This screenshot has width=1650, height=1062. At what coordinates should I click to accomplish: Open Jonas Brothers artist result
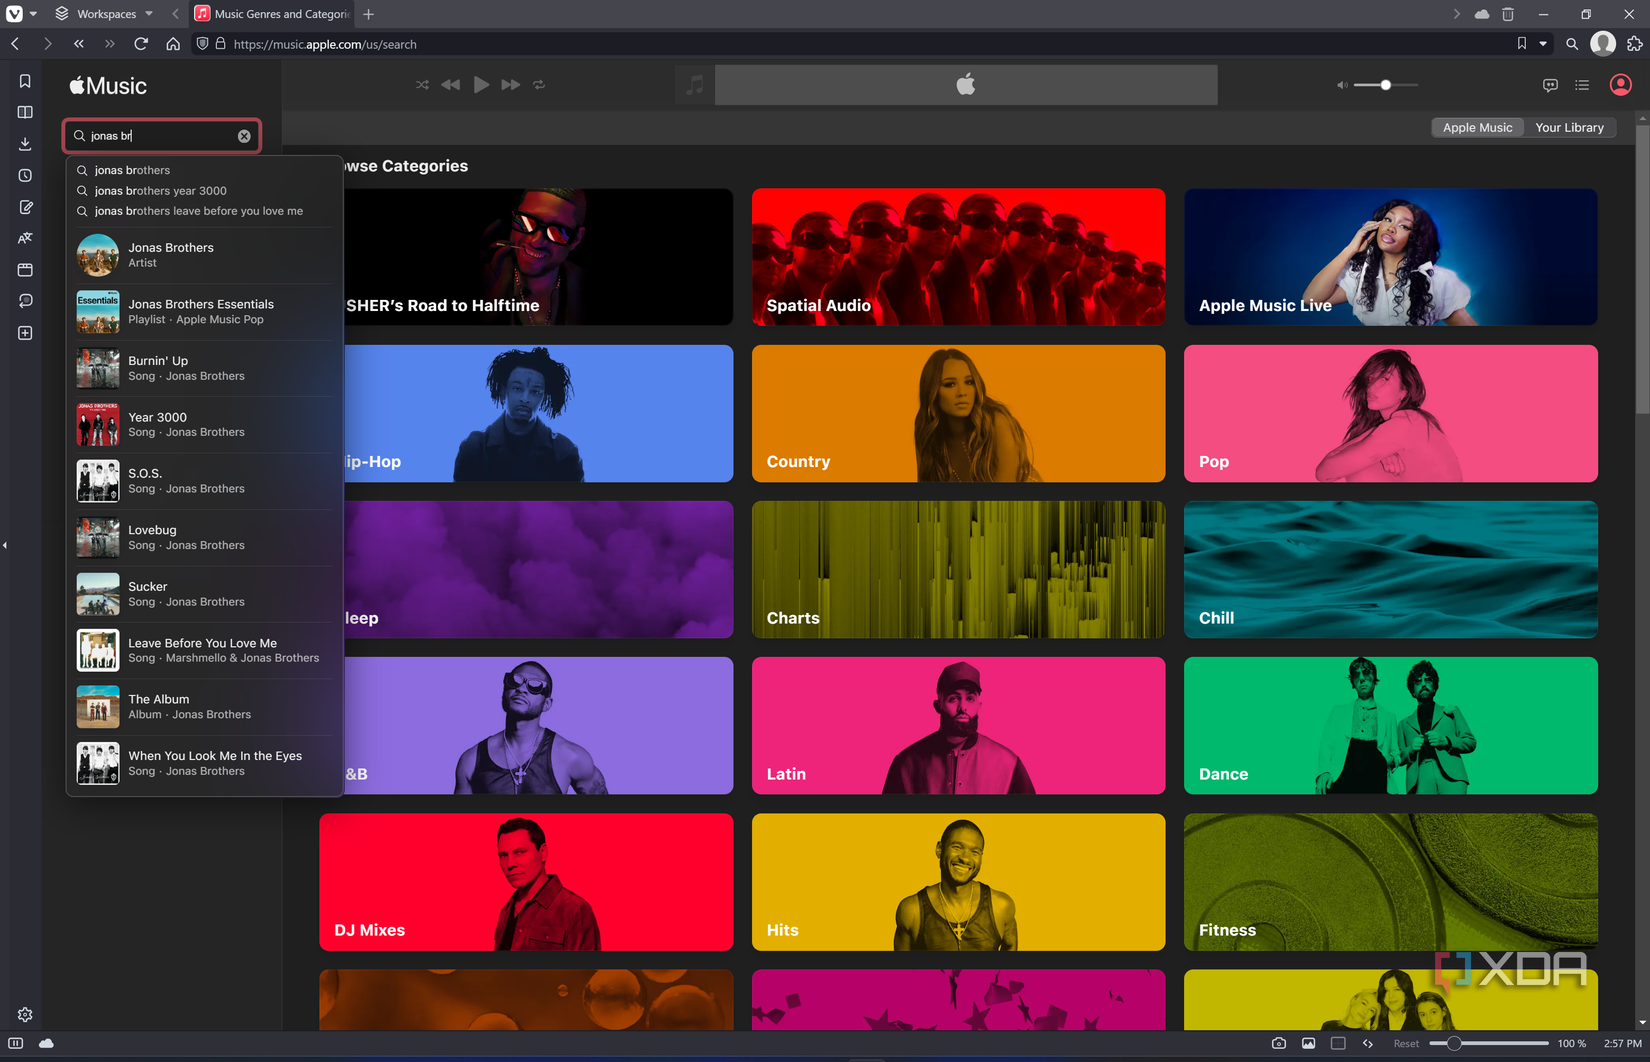coord(204,255)
